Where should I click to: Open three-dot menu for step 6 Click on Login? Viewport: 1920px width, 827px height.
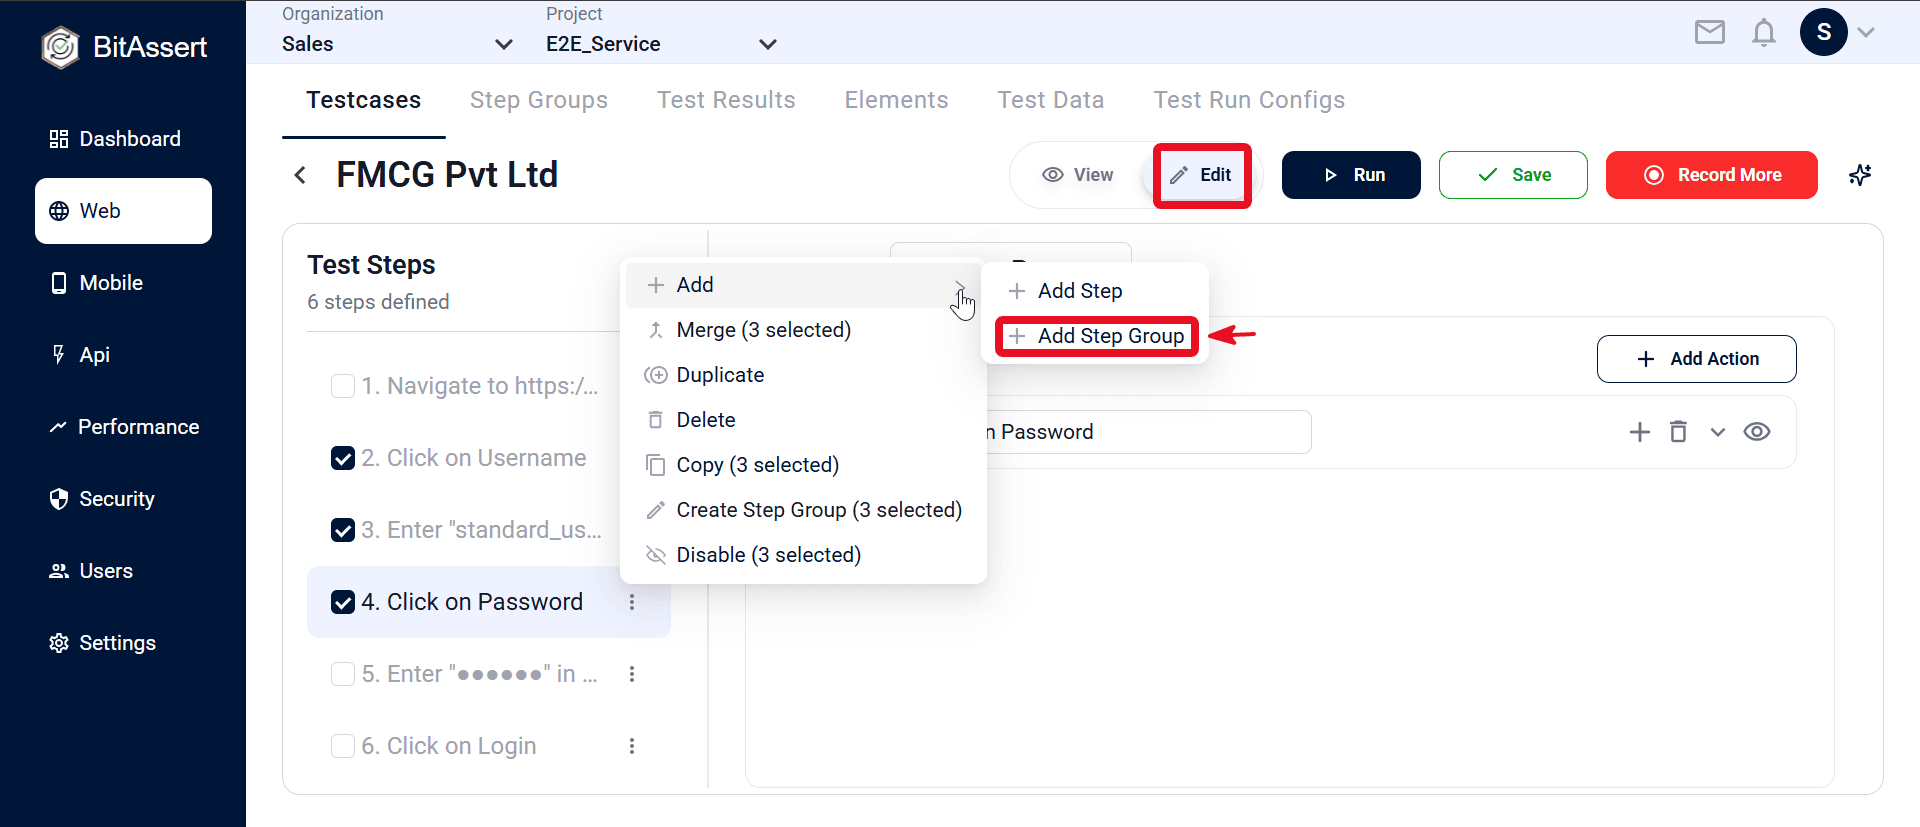[632, 746]
